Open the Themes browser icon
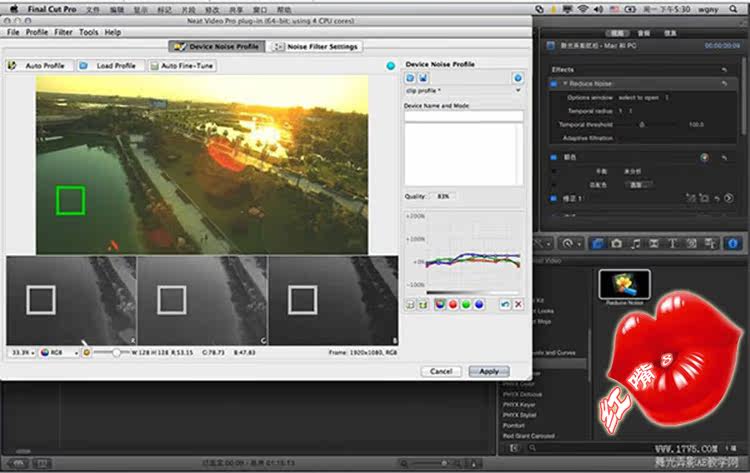 (x=710, y=243)
